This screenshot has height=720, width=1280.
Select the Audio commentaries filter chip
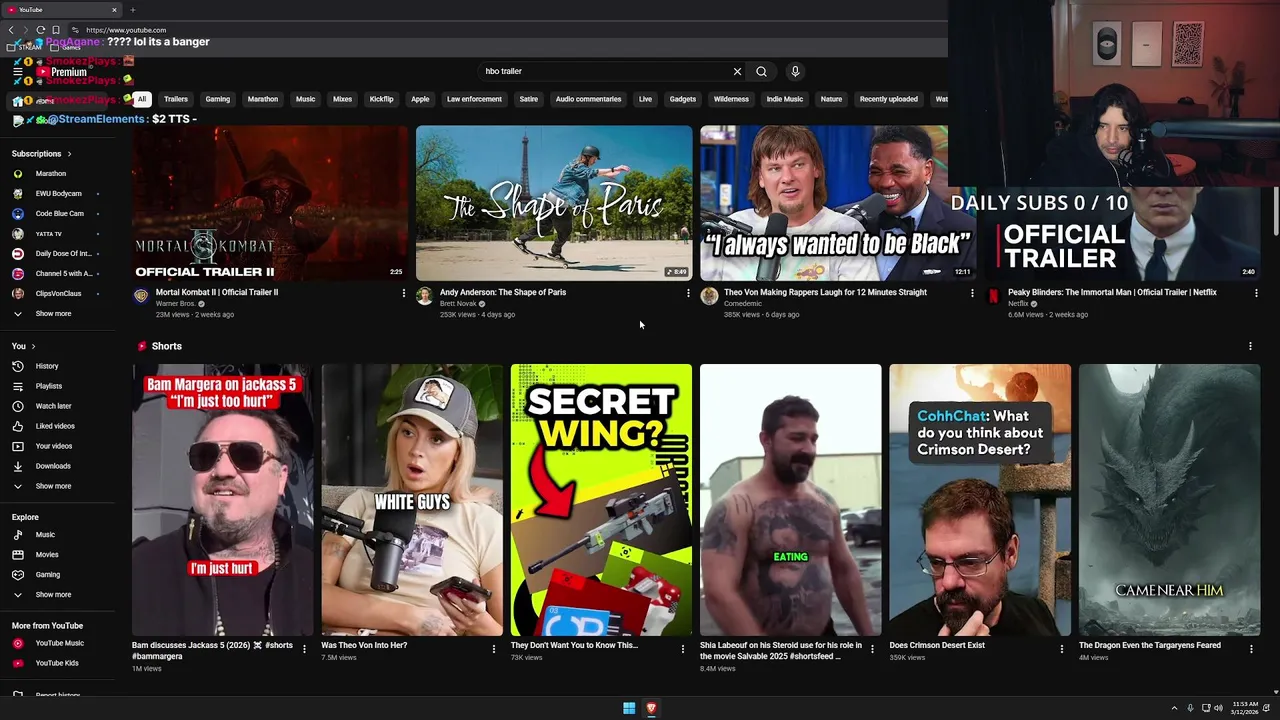588,99
